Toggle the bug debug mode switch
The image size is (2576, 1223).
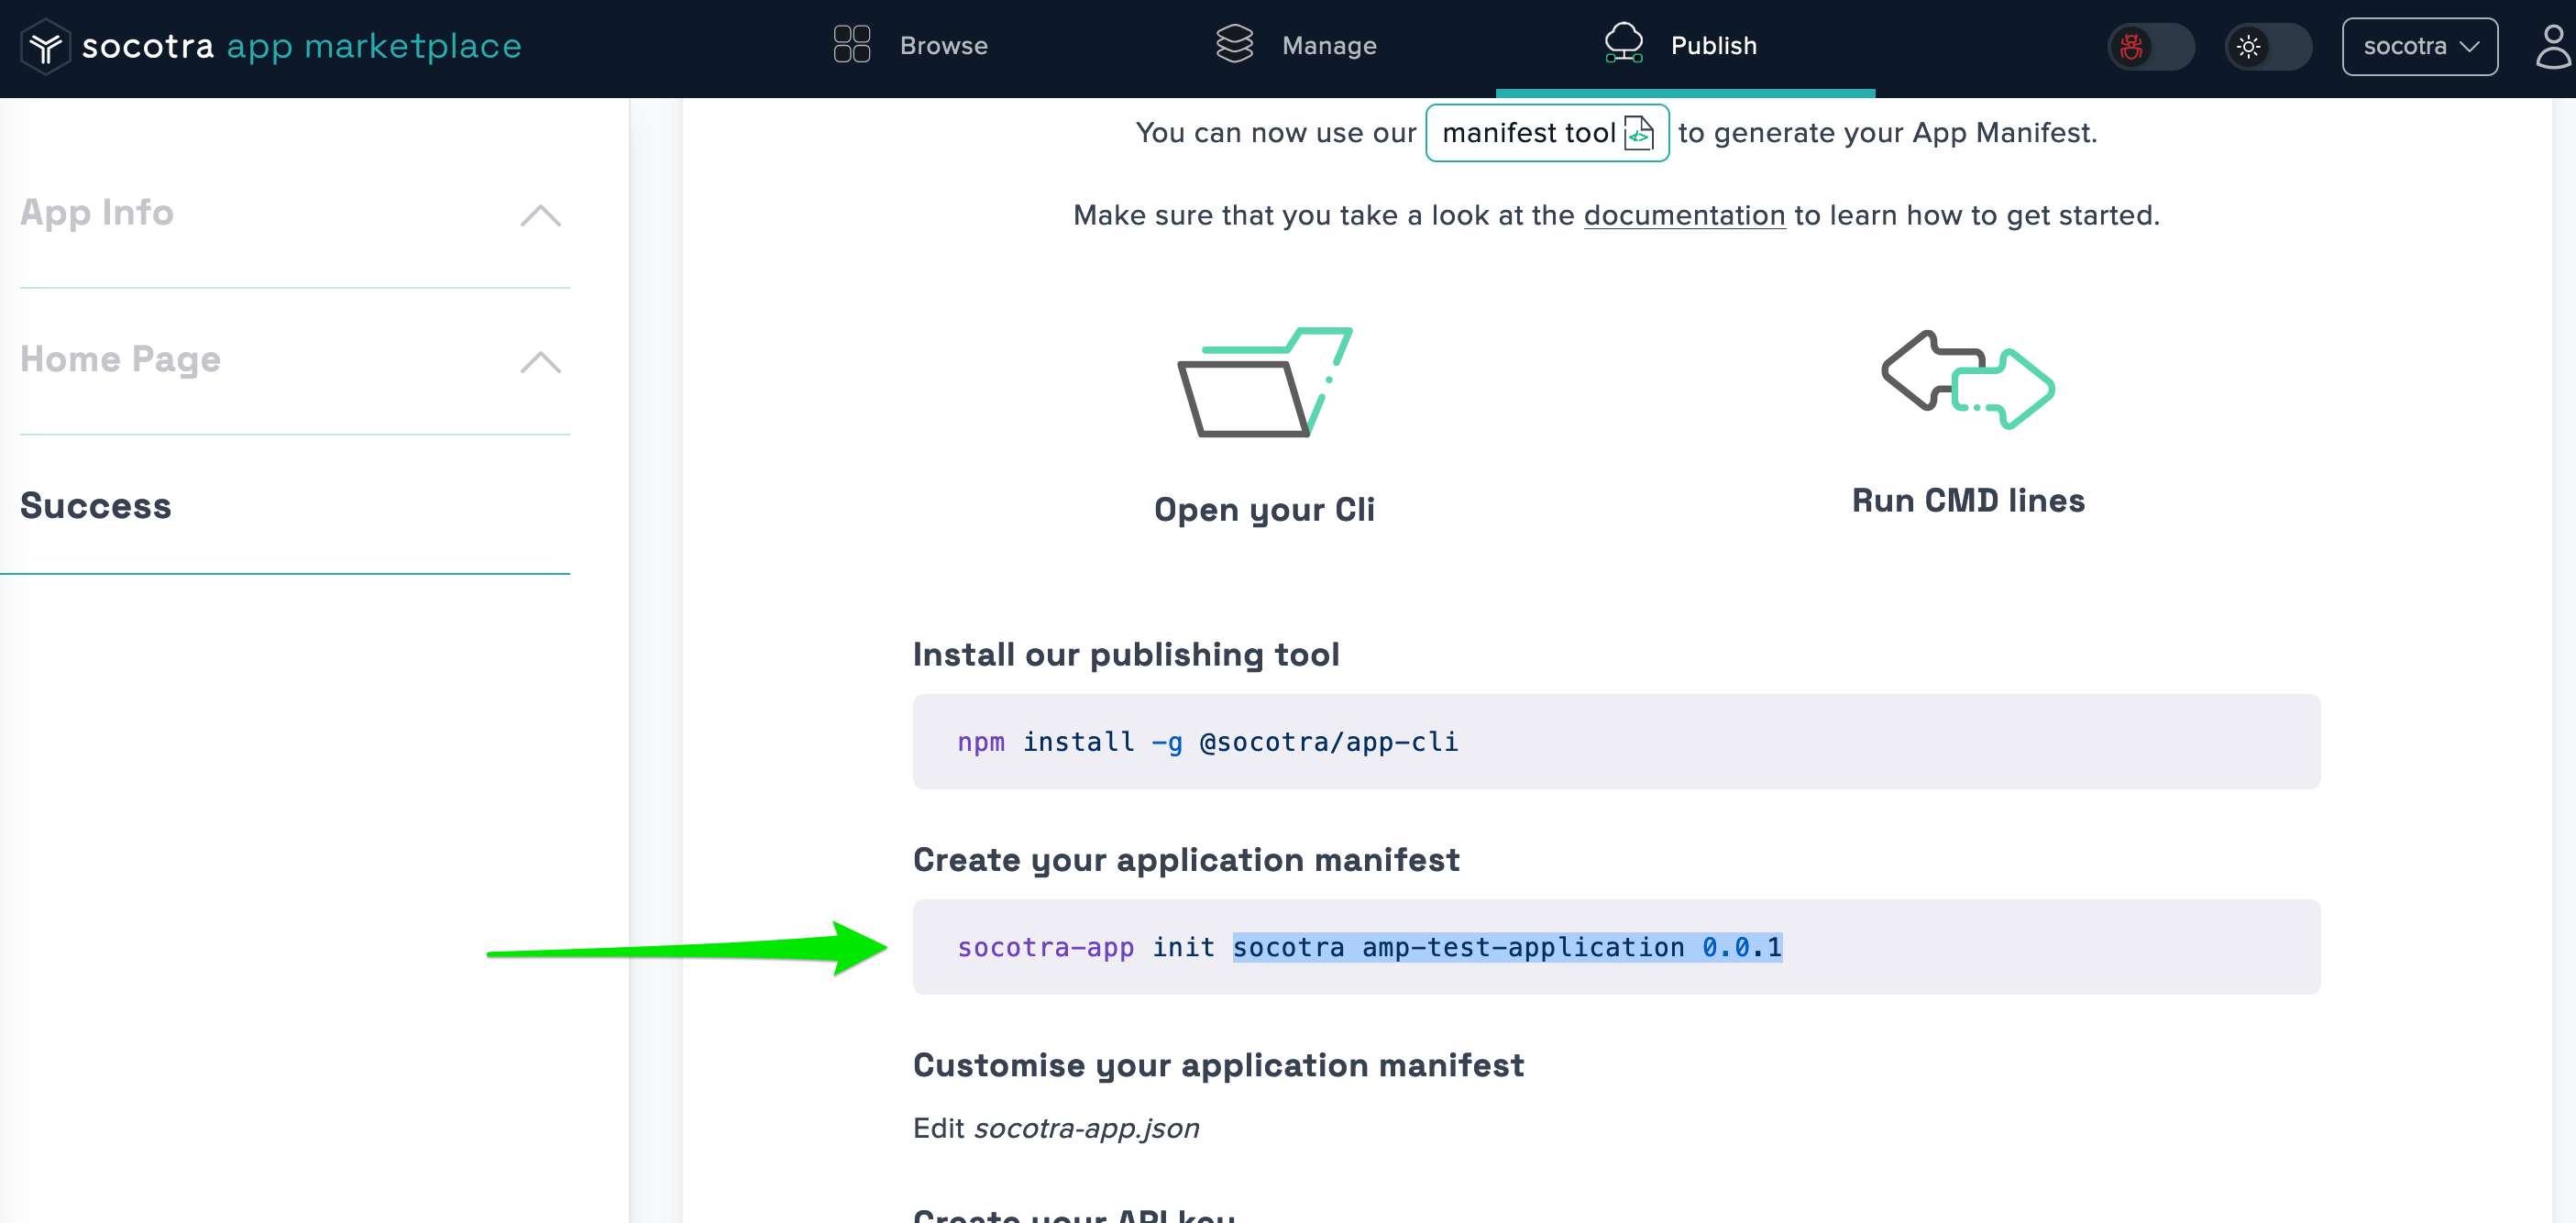pyautogui.click(x=2150, y=47)
